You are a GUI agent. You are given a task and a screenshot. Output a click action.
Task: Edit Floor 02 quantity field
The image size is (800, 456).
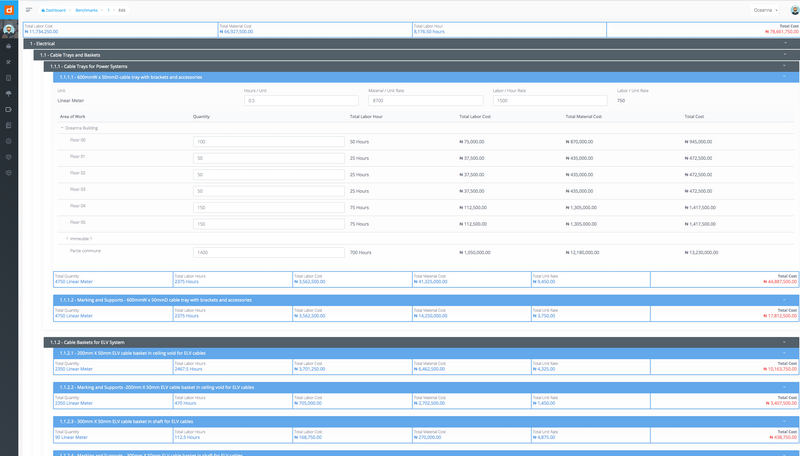pyautogui.click(x=269, y=174)
